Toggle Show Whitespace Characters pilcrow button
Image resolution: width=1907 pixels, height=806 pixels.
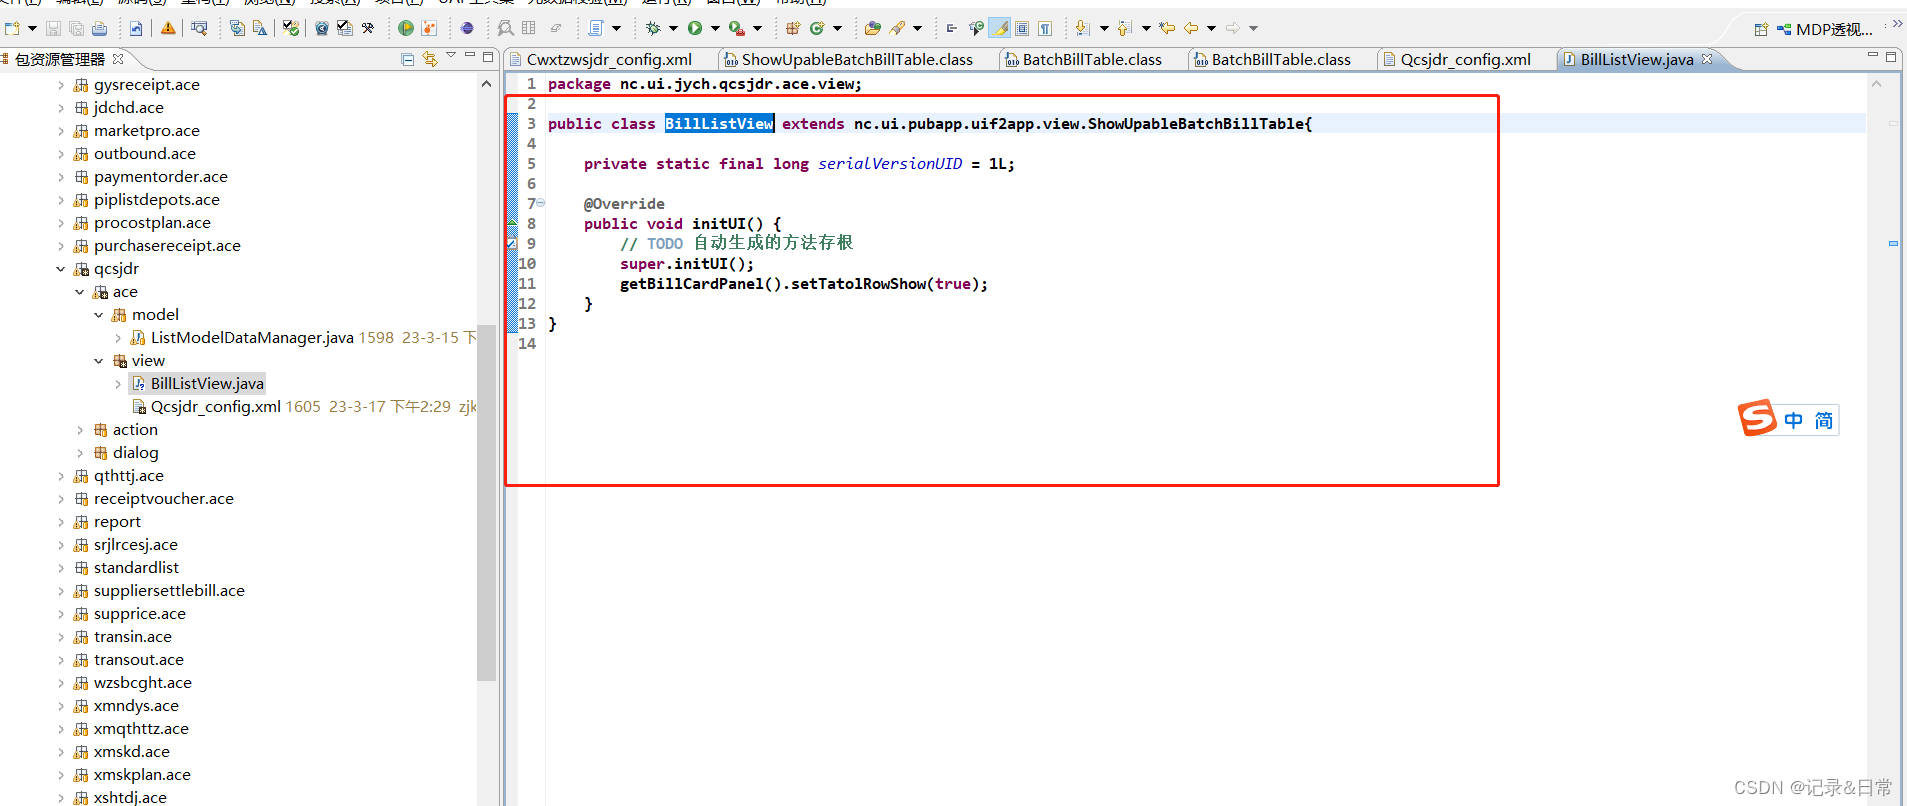coord(1045,28)
